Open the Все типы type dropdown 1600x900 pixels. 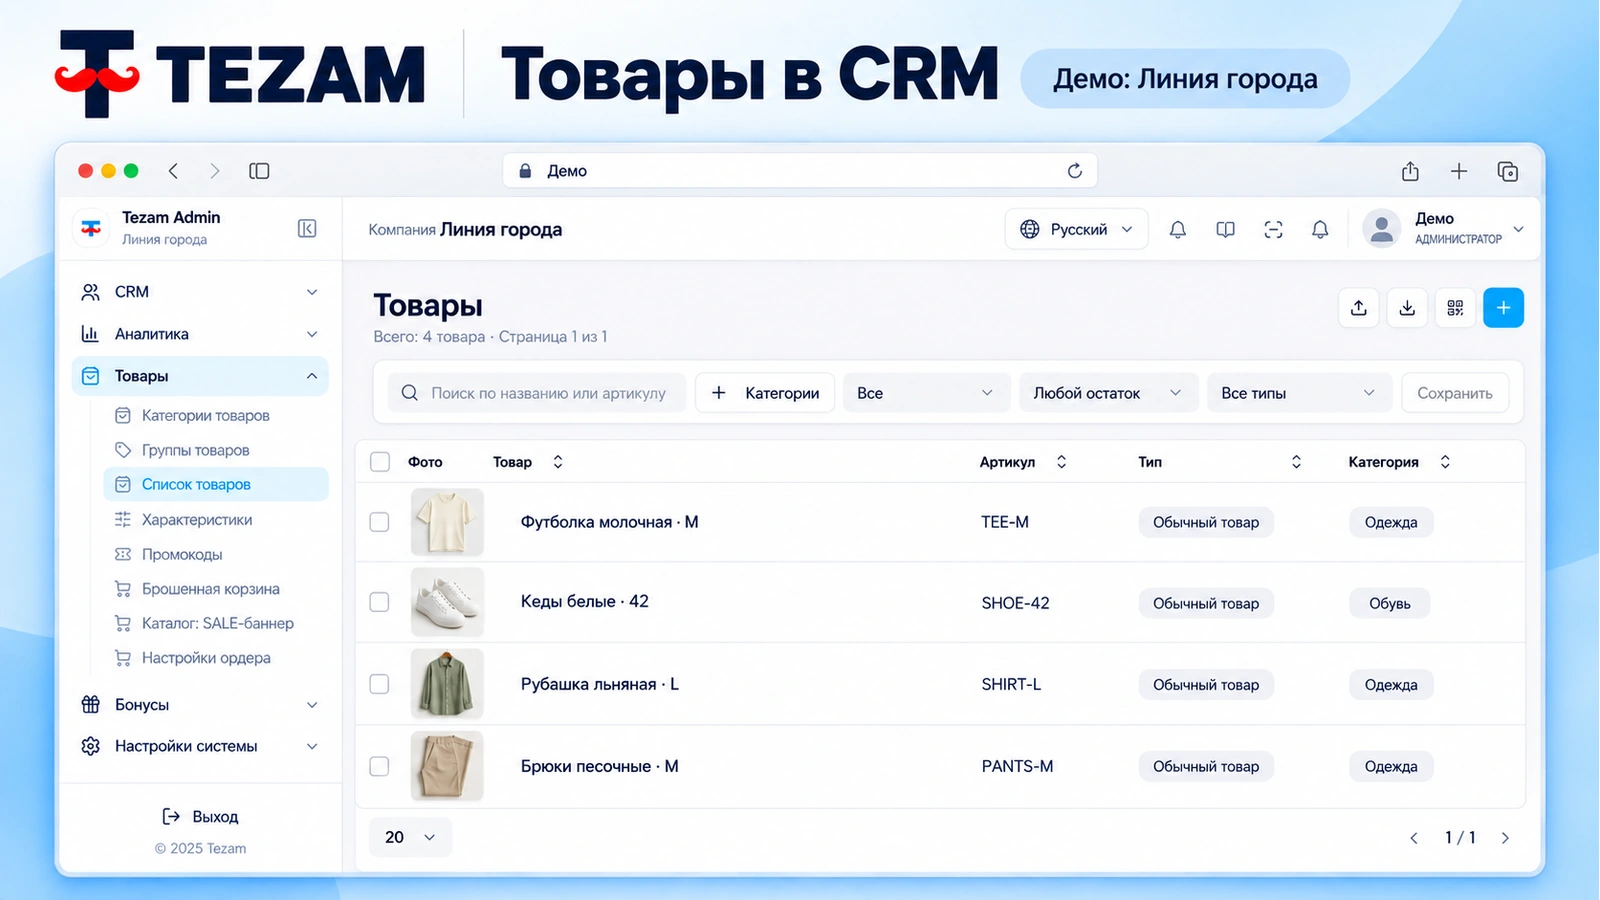1298,393
